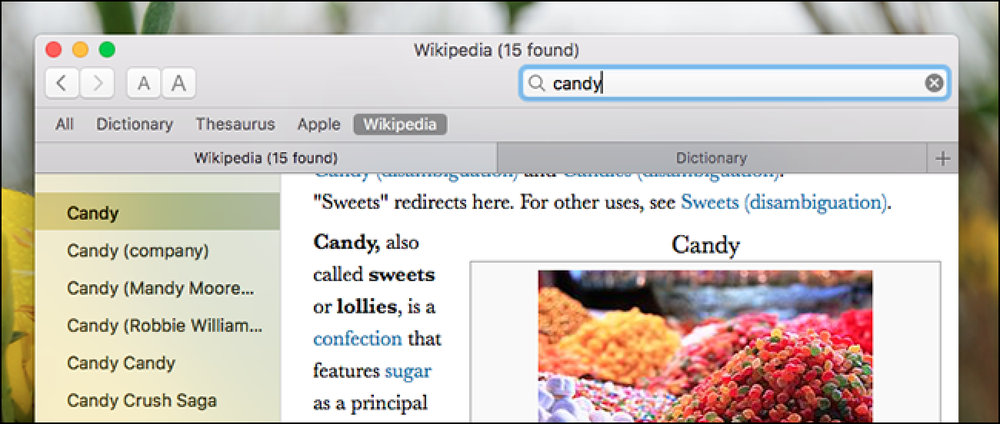Select Candy Candy in results list
Screen dimensions: 1000x424
tap(158, 363)
